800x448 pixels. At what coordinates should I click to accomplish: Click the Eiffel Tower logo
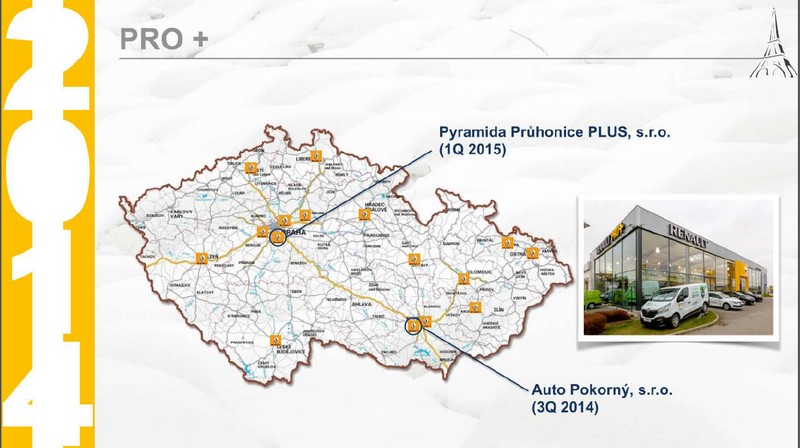[772, 43]
